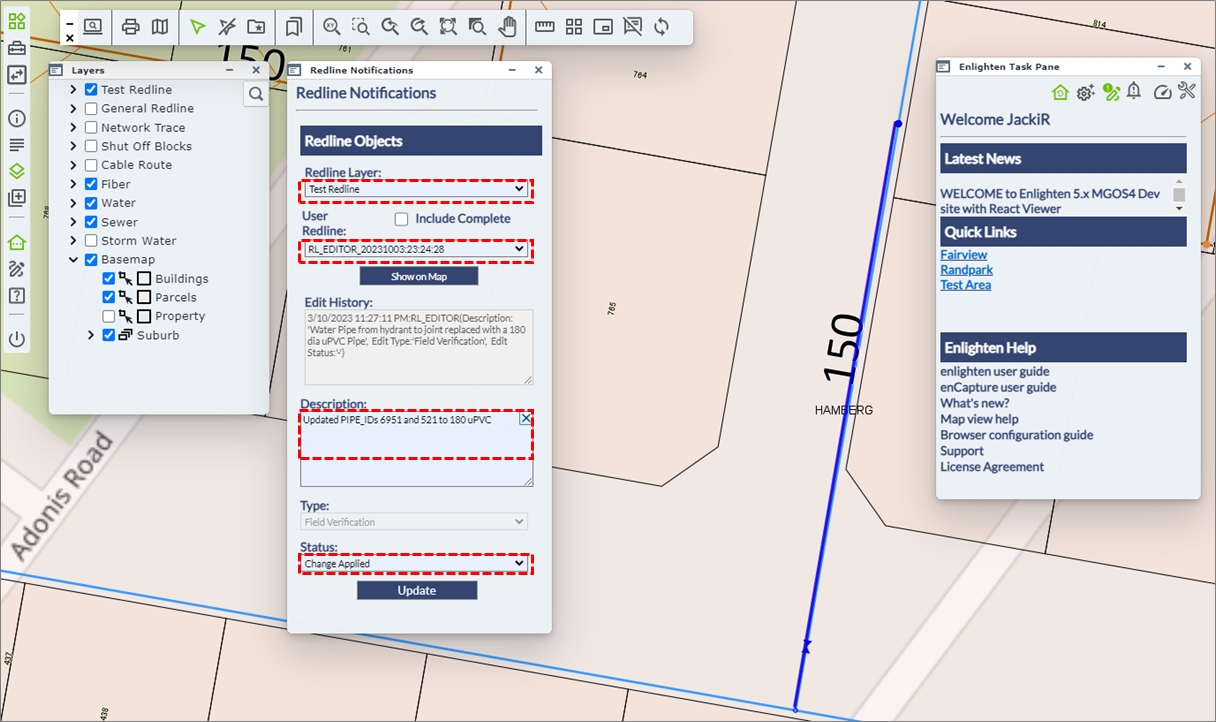Click the power icon in left sidebar
Viewport: 1216px width, 722px height.
[16, 338]
